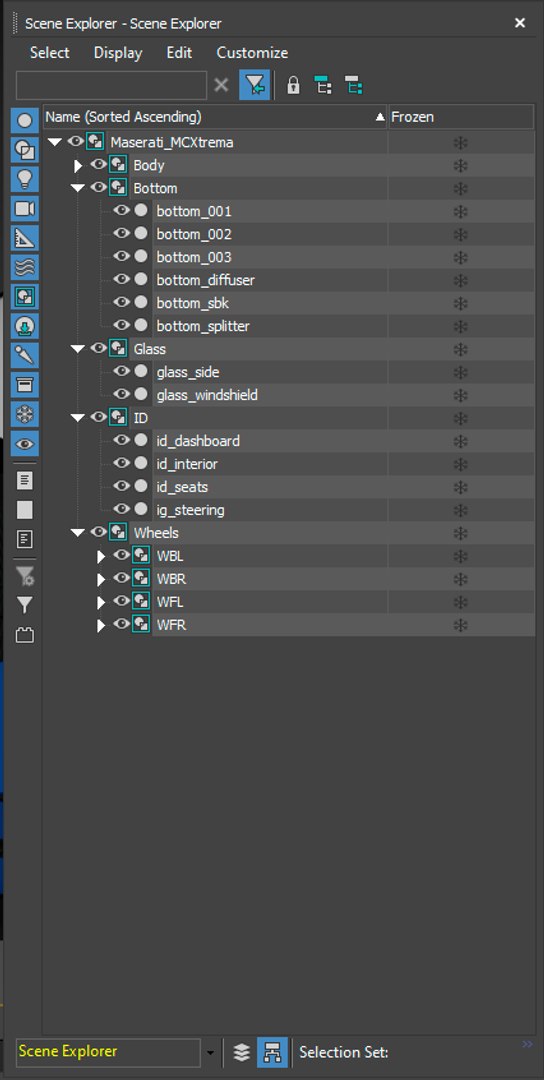Close the Scene Explorer window
This screenshot has width=544, height=1080.
tap(520, 23)
